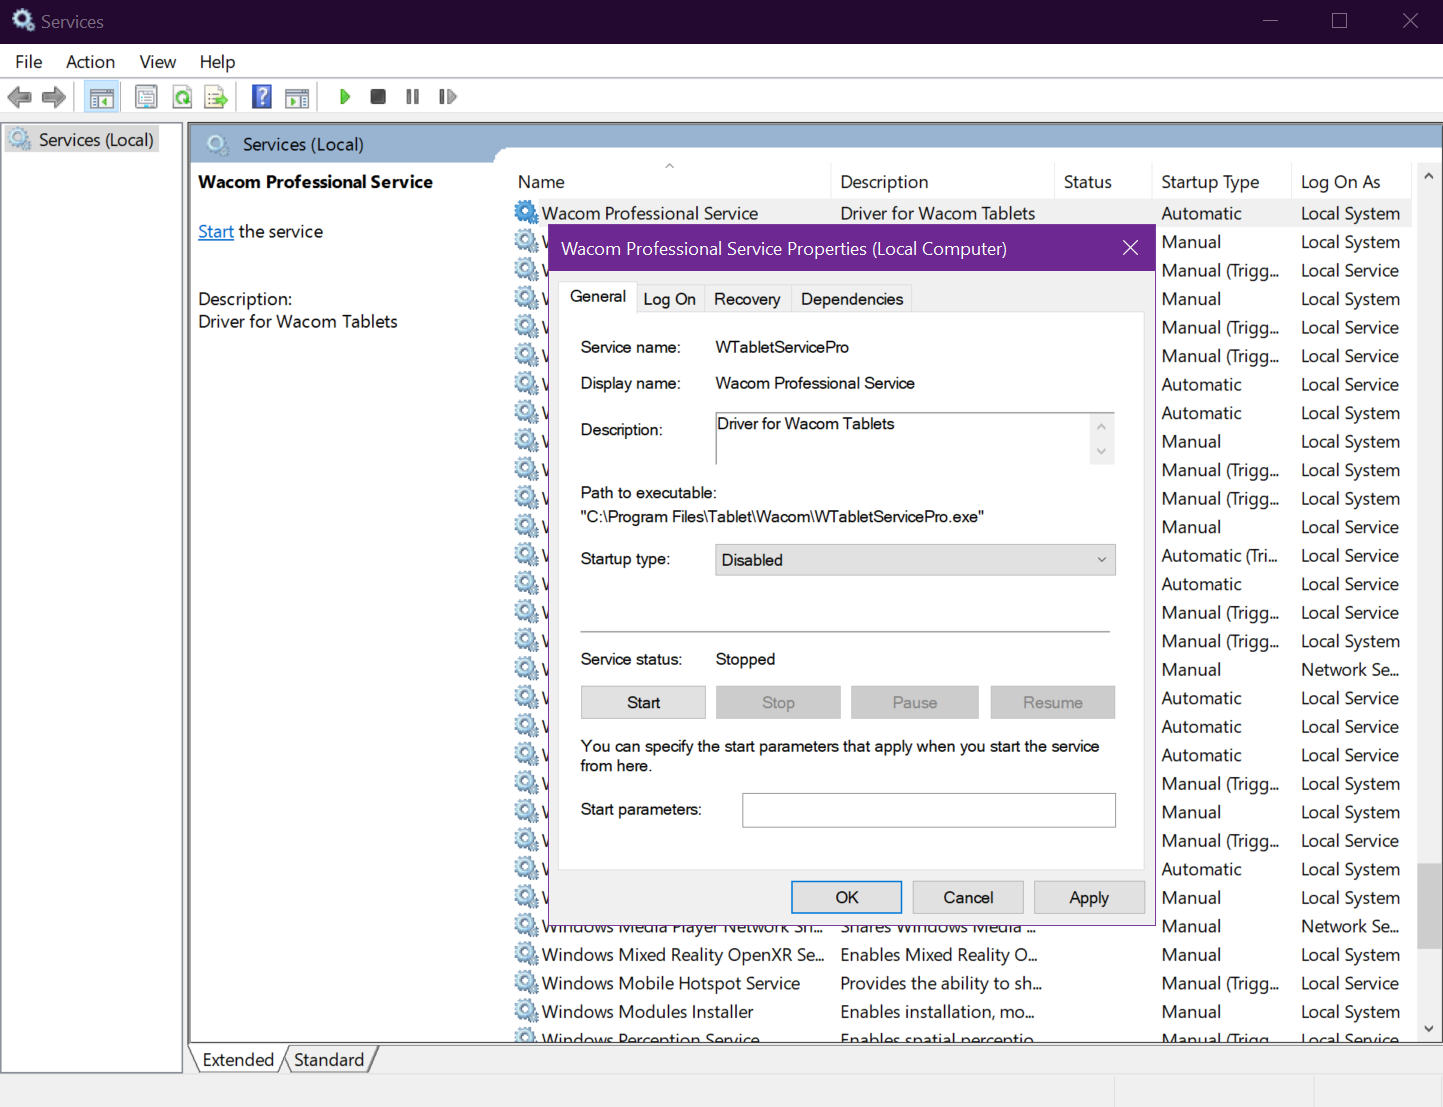Click the greyed Stop button in dialog

[778, 703]
